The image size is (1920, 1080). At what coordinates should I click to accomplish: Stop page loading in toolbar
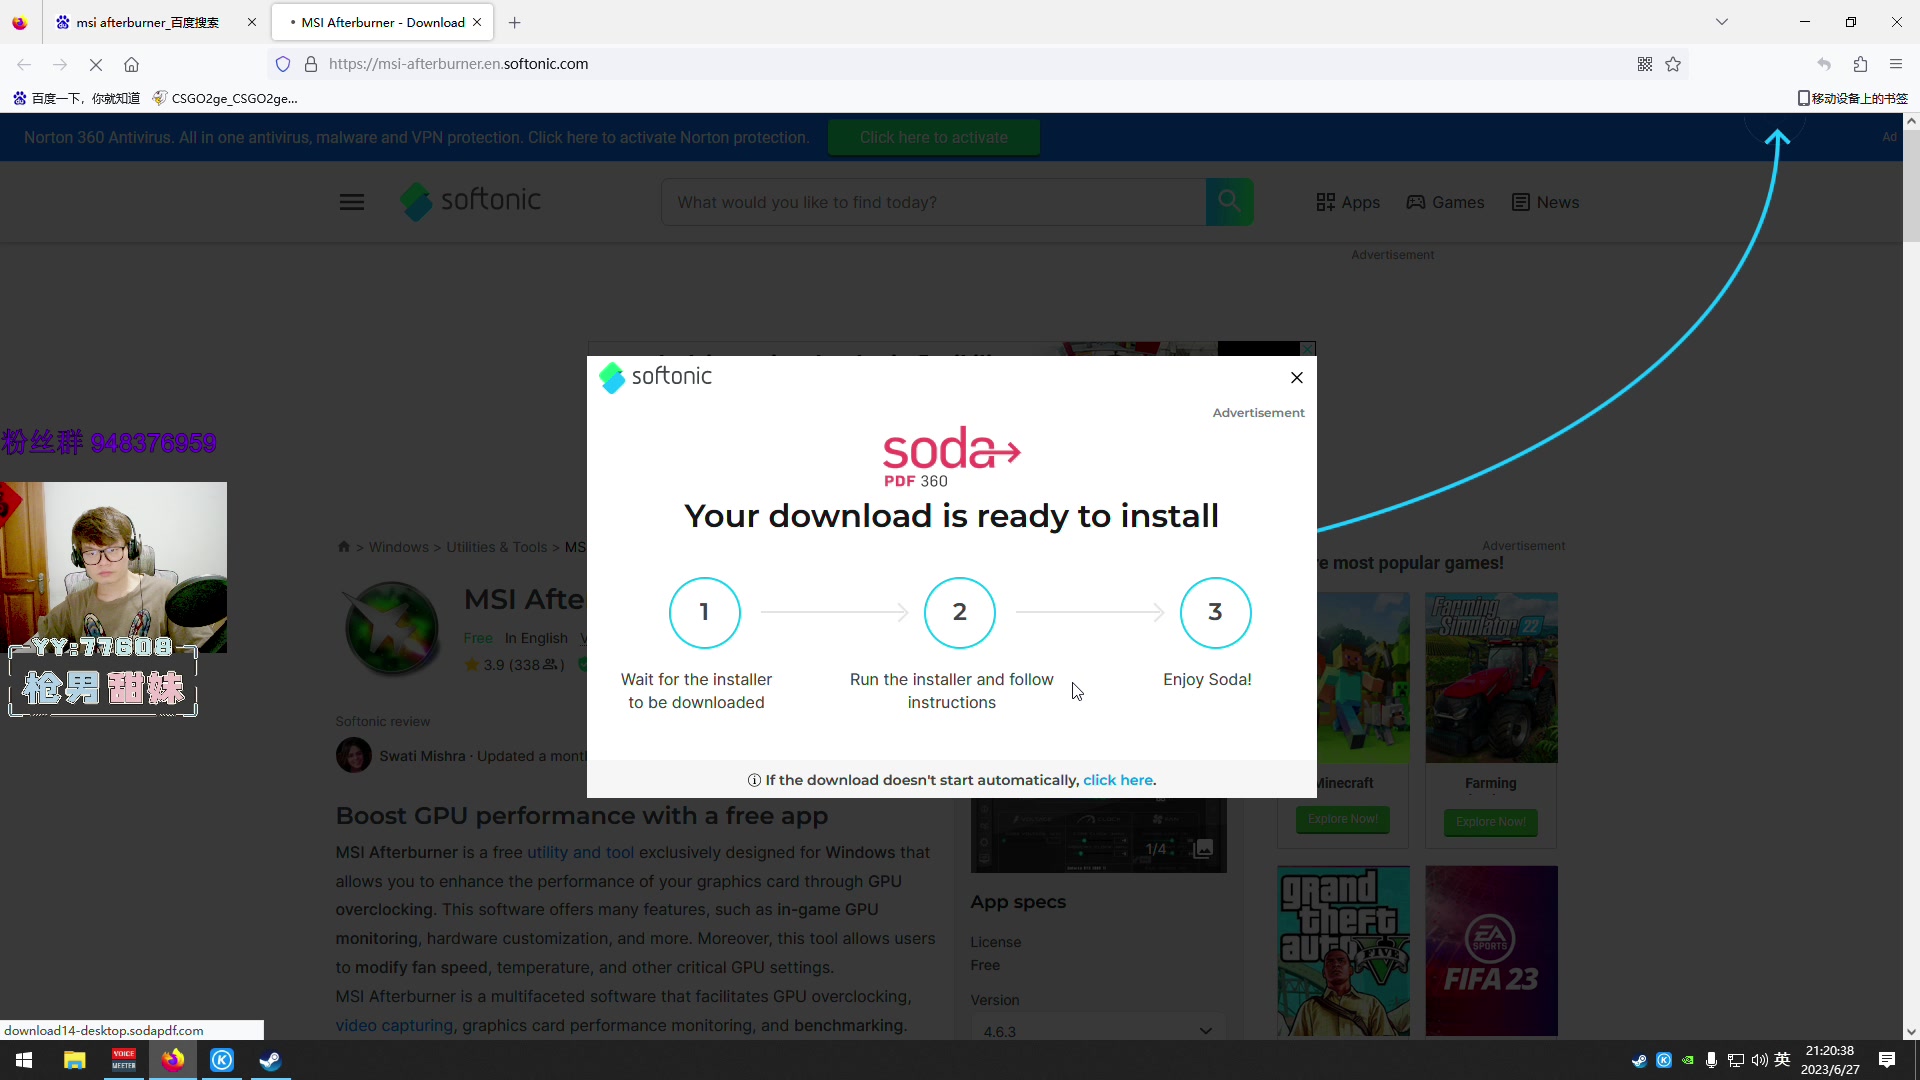coord(96,64)
